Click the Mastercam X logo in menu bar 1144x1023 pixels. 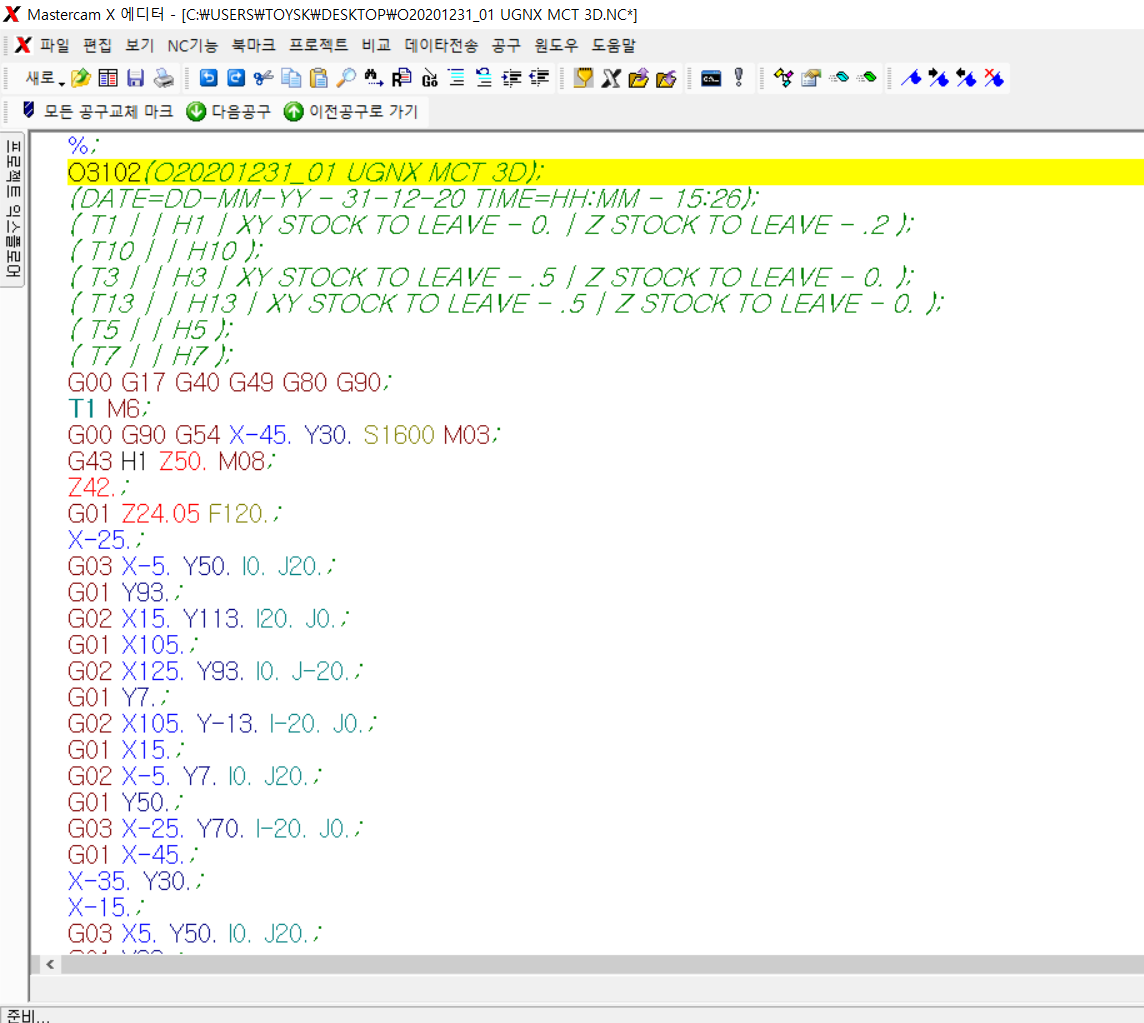click(23, 45)
